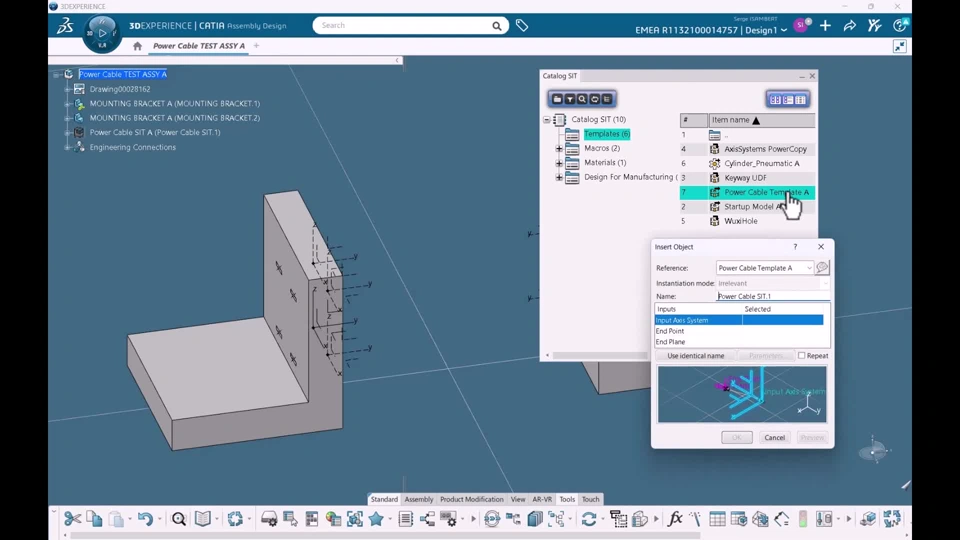960x540 pixels.
Task: Click the home icon next to tab
Action: pyautogui.click(x=137, y=46)
